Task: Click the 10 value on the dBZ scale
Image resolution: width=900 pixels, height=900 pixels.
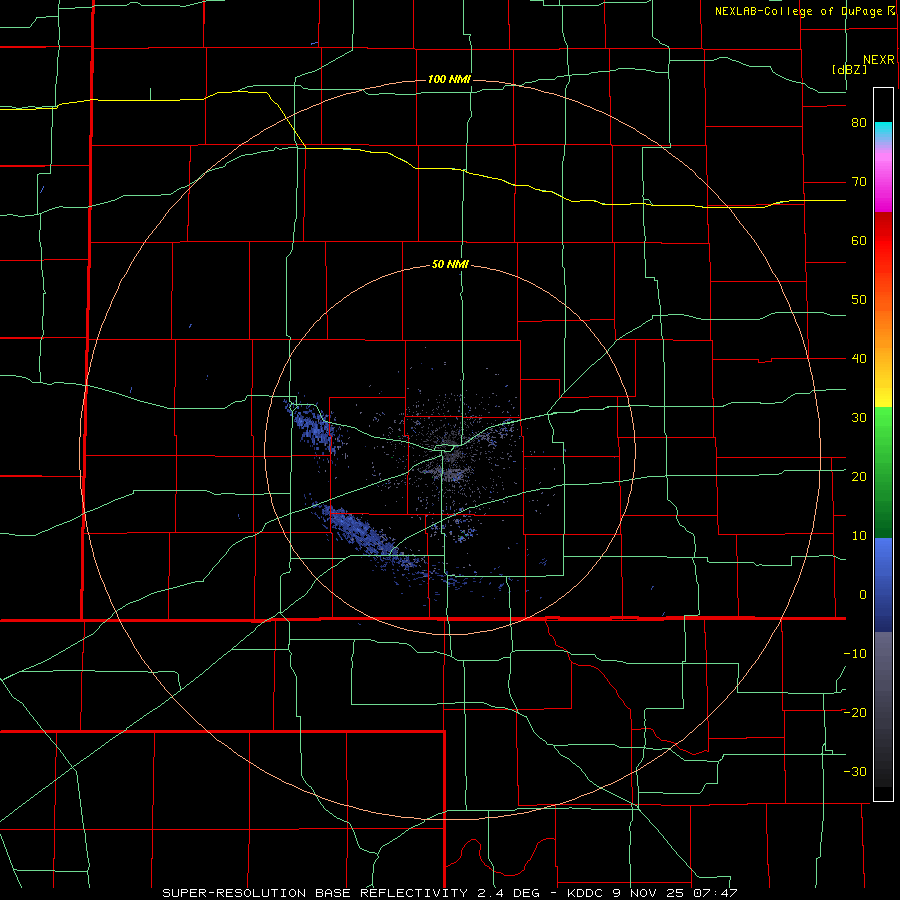Action: pyautogui.click(x=859, y=536)
